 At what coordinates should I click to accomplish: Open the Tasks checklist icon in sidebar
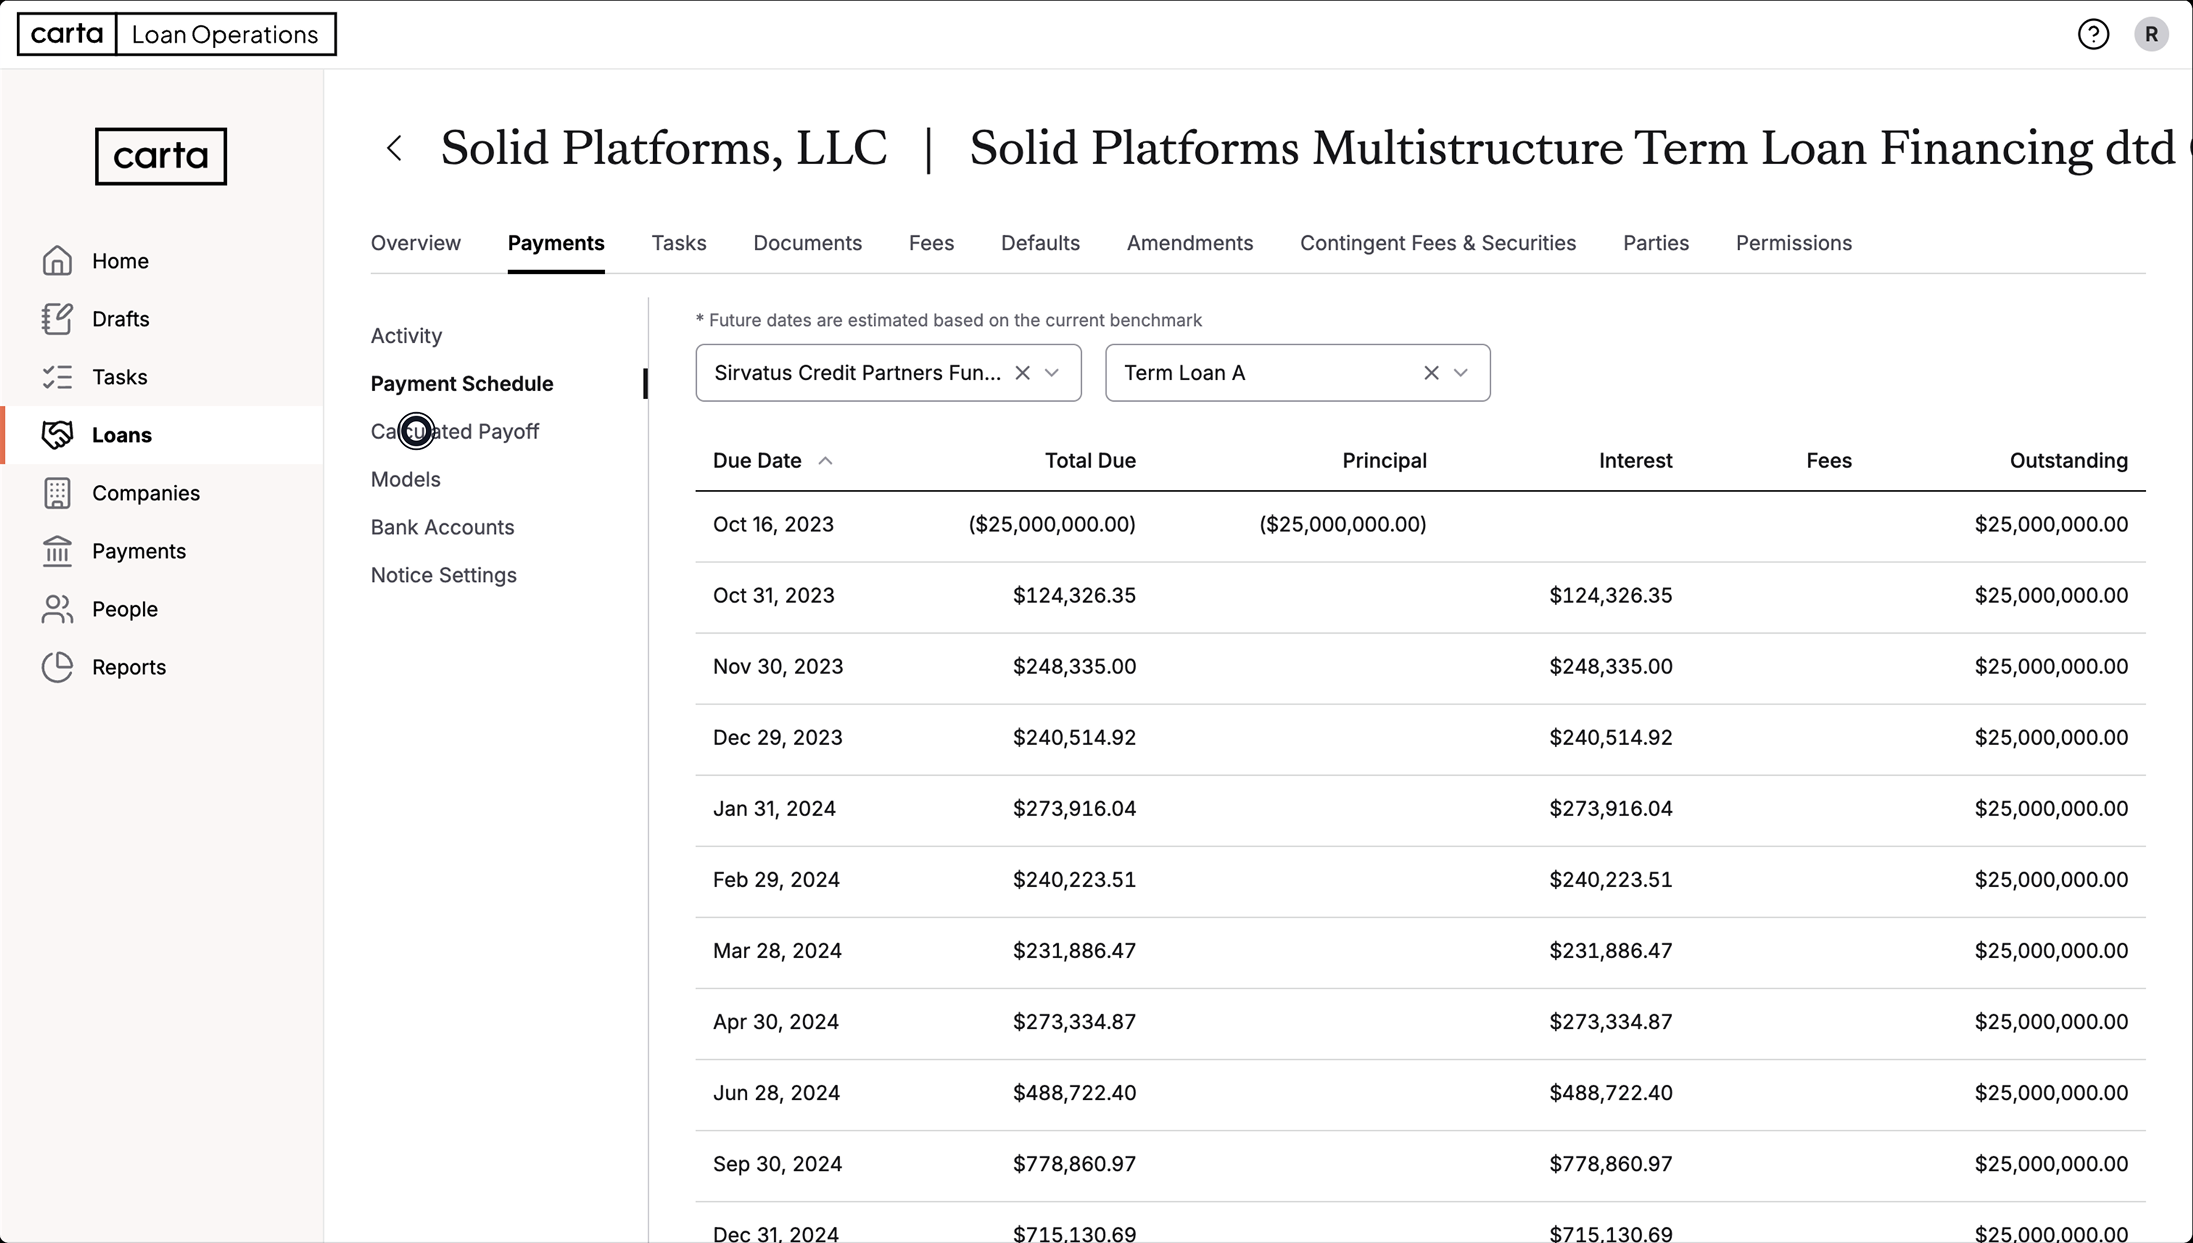[58, 376]
